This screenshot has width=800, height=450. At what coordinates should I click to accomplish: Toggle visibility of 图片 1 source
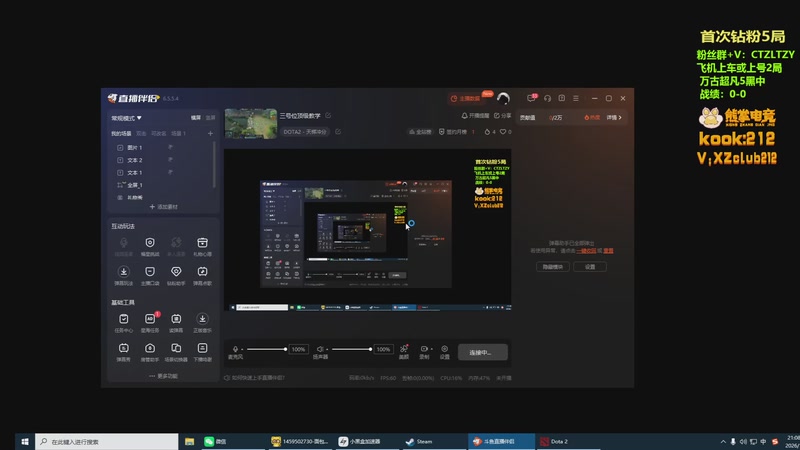click(170, 147)
